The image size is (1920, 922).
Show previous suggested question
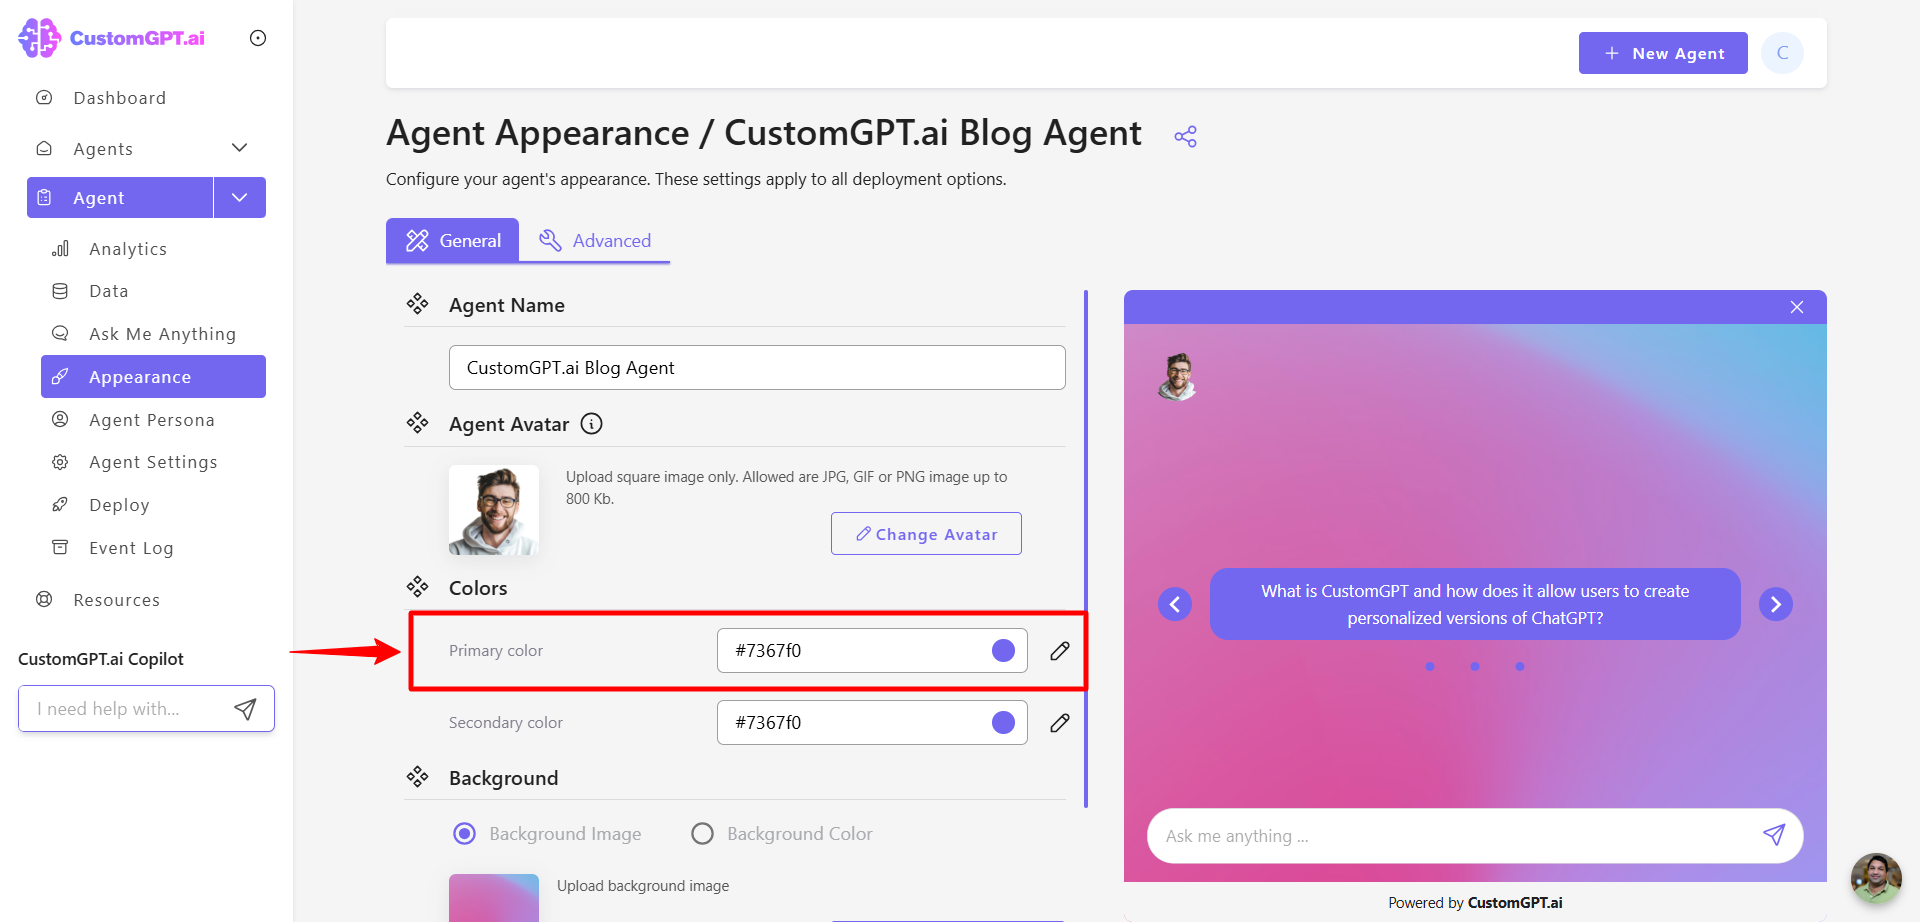[x=1175, y=604]
